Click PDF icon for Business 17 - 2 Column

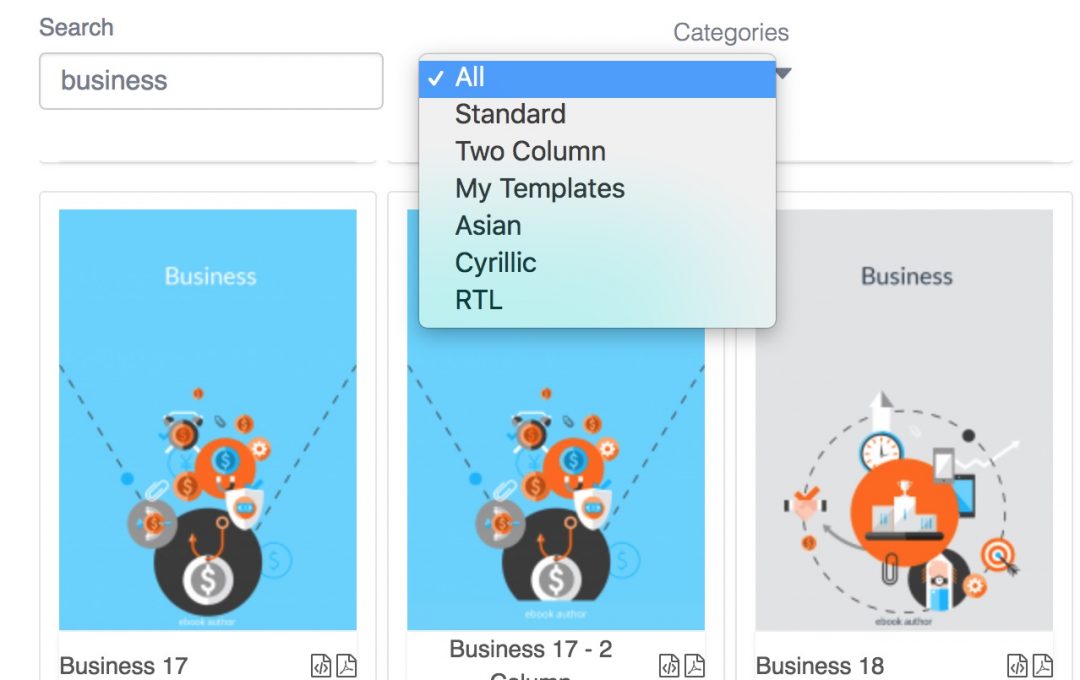click(695, 666)
